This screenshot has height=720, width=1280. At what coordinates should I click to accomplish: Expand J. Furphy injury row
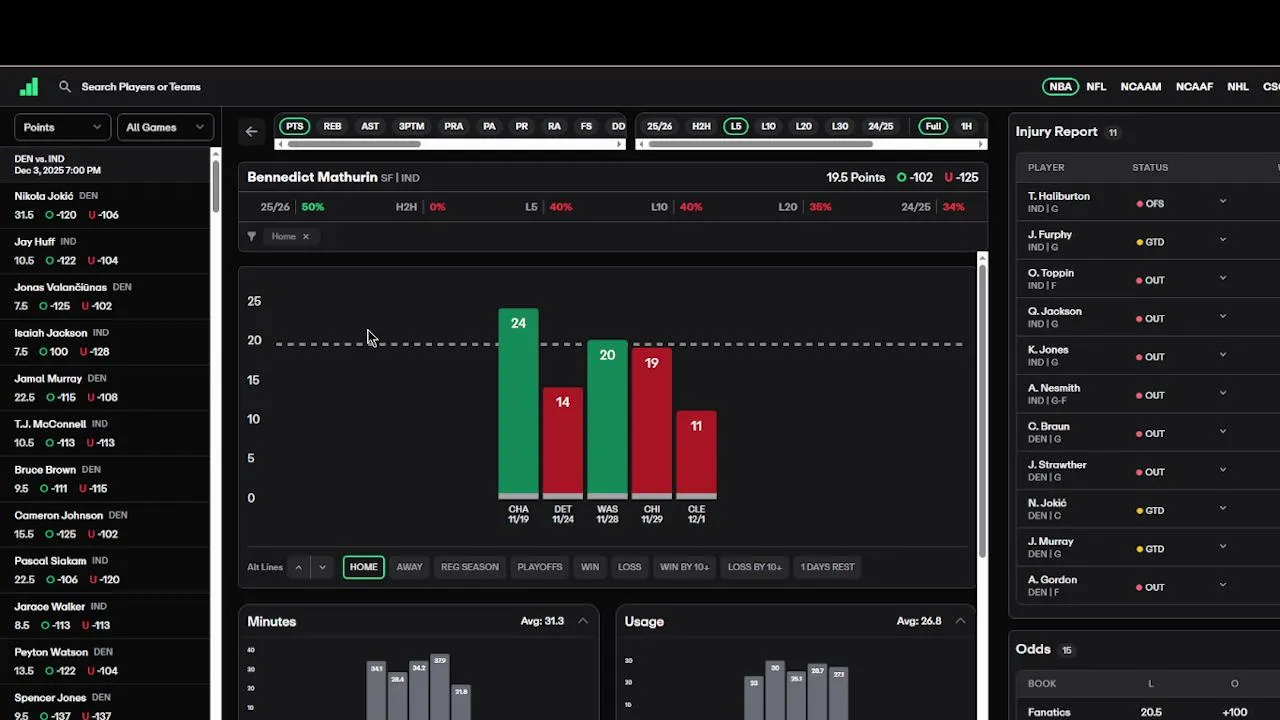1222,241
